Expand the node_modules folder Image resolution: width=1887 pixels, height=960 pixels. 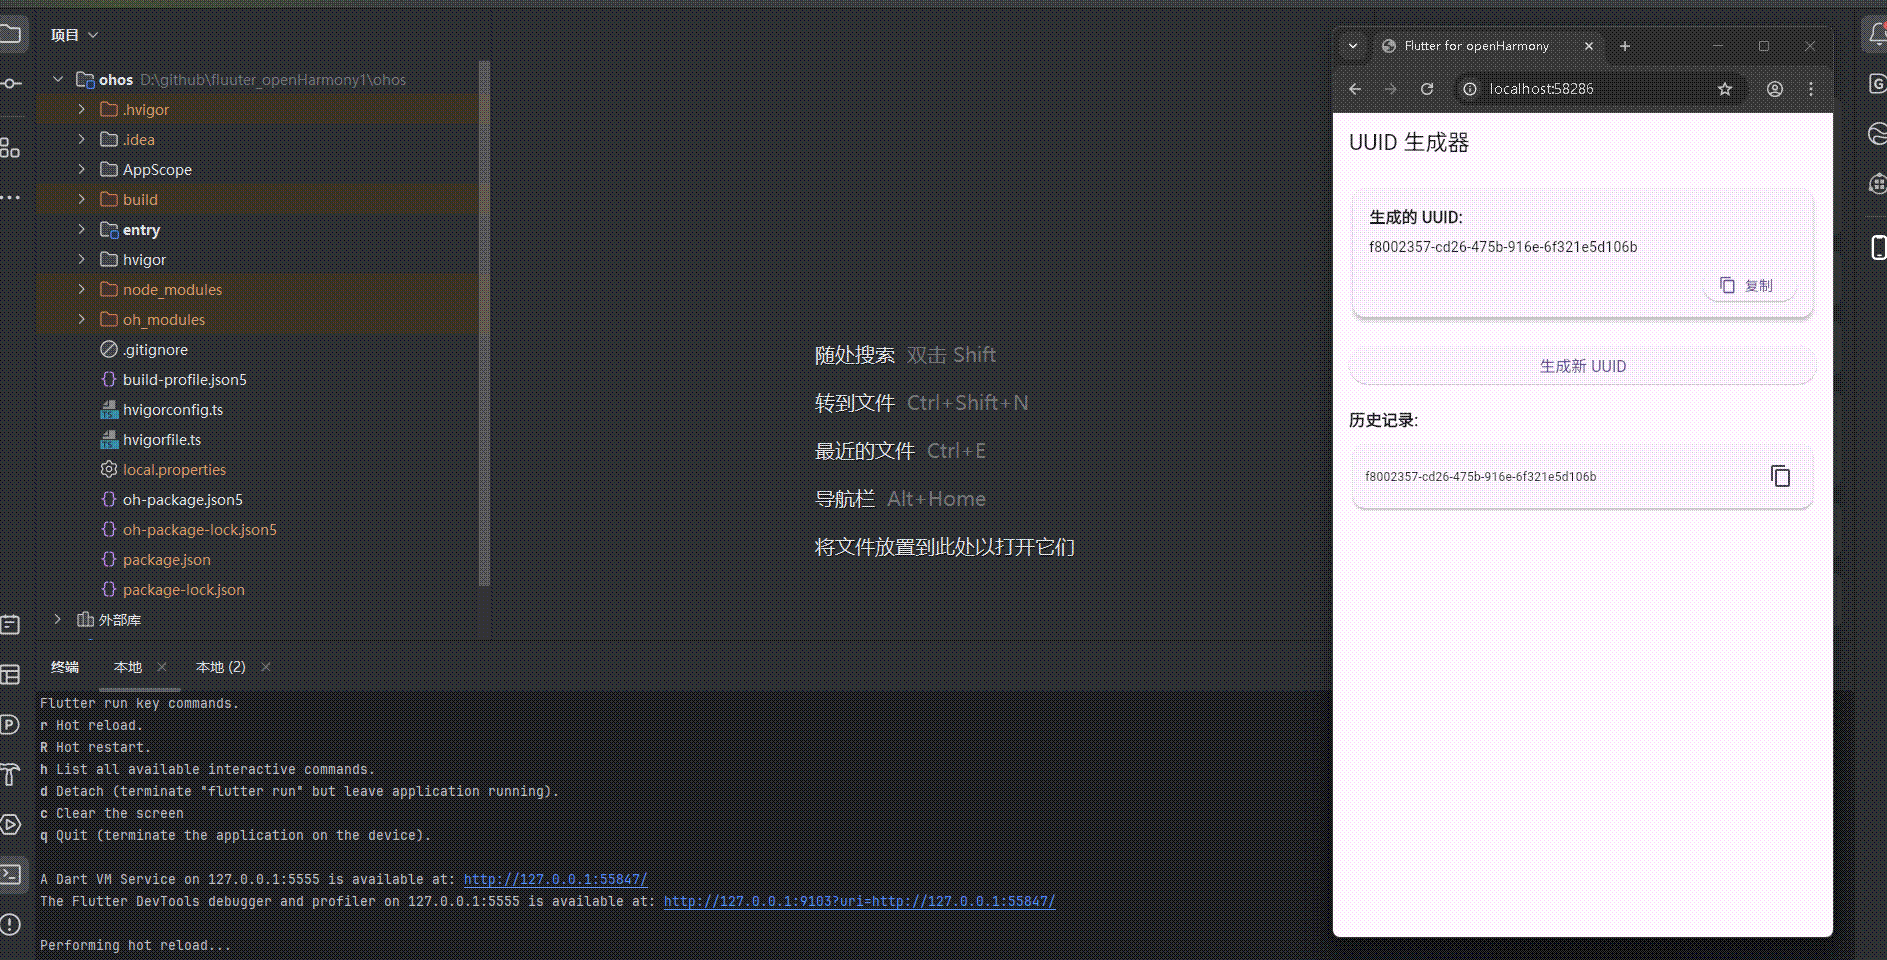pyautogui.click(x=81, y=289)
